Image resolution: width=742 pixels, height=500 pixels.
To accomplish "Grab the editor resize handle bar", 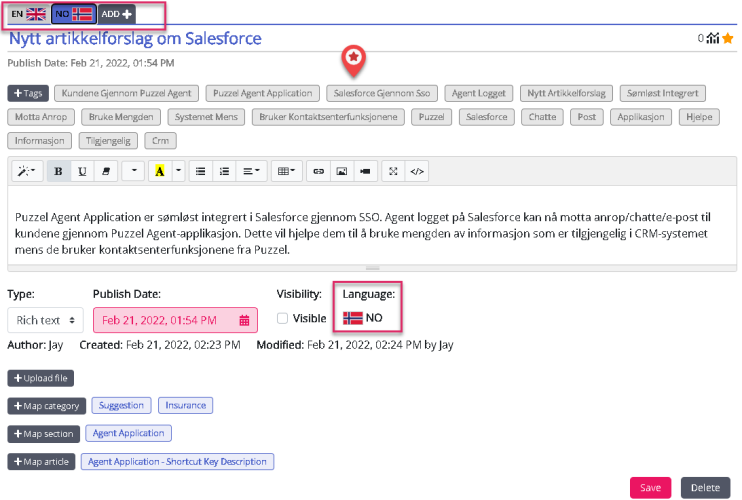I will pyautogui.click(x=372, y=268).
